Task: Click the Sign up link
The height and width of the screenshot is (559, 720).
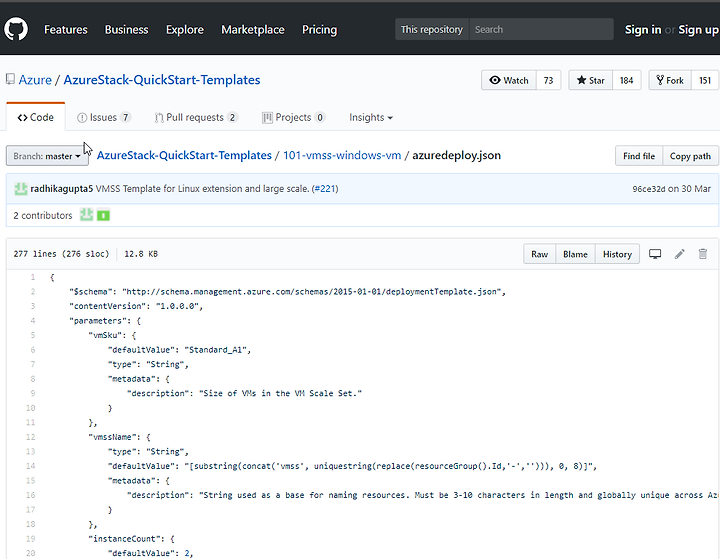Action: coord(698,29)
